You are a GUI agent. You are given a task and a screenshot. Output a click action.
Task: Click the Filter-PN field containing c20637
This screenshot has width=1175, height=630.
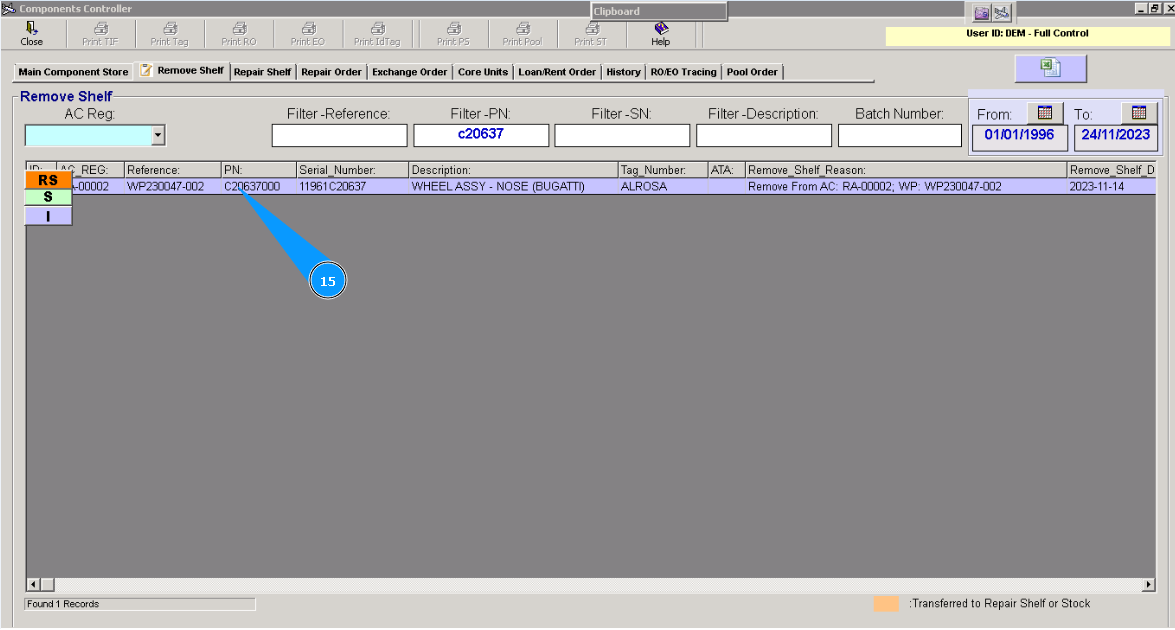(481, 136)
